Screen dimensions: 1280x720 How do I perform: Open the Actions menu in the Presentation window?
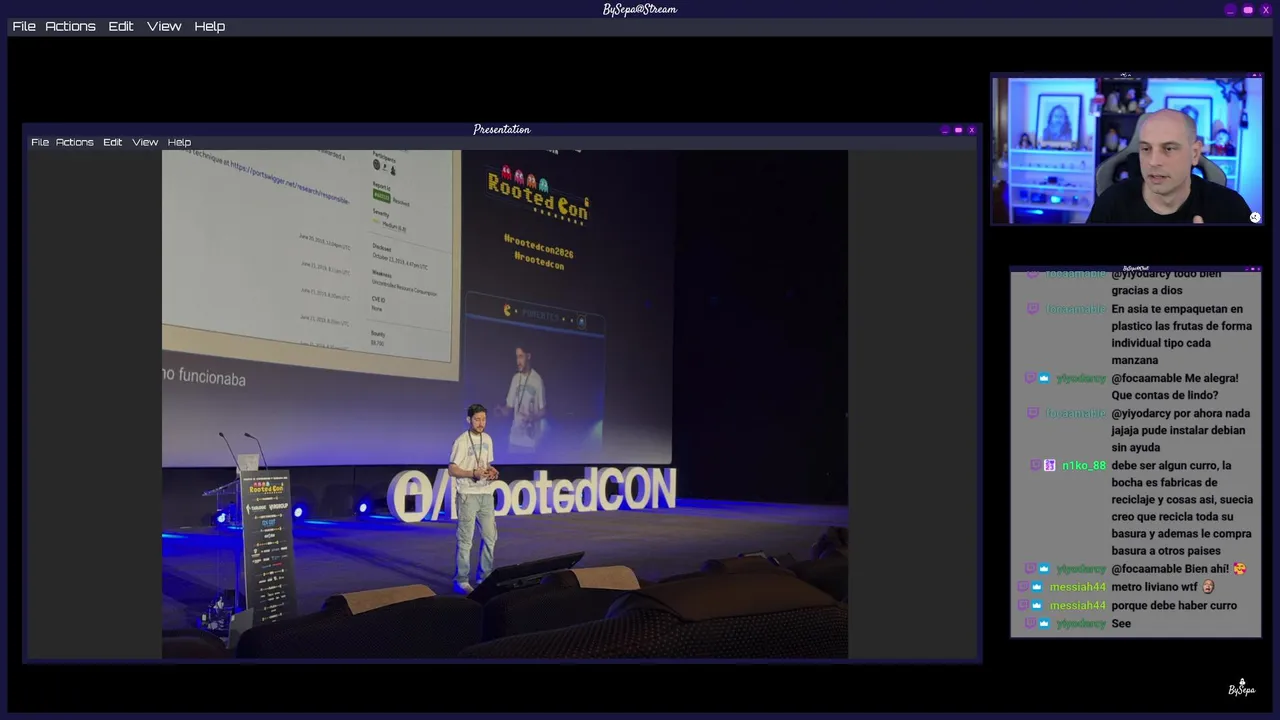coord(74,142)
